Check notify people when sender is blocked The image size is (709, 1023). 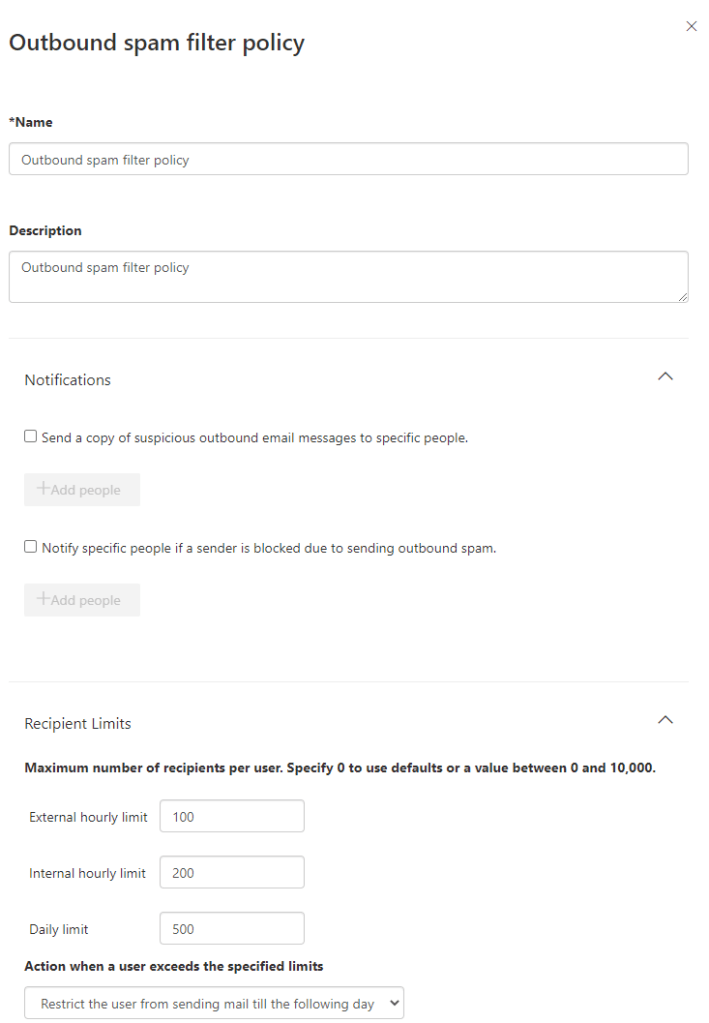(31, 548)
